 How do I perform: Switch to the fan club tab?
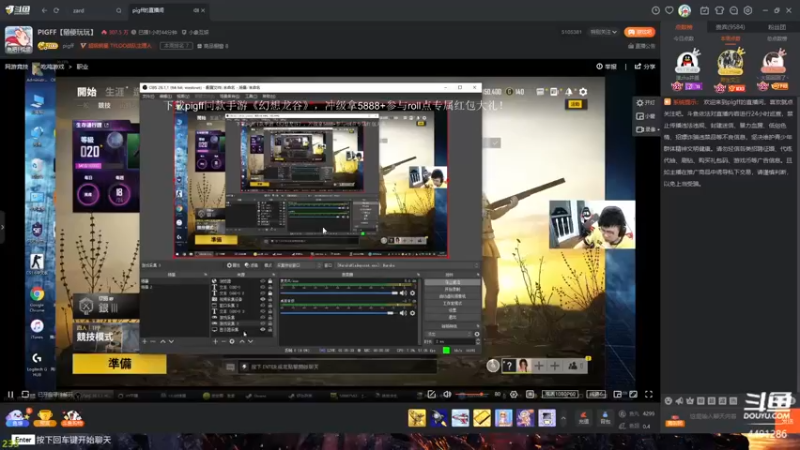777,27
